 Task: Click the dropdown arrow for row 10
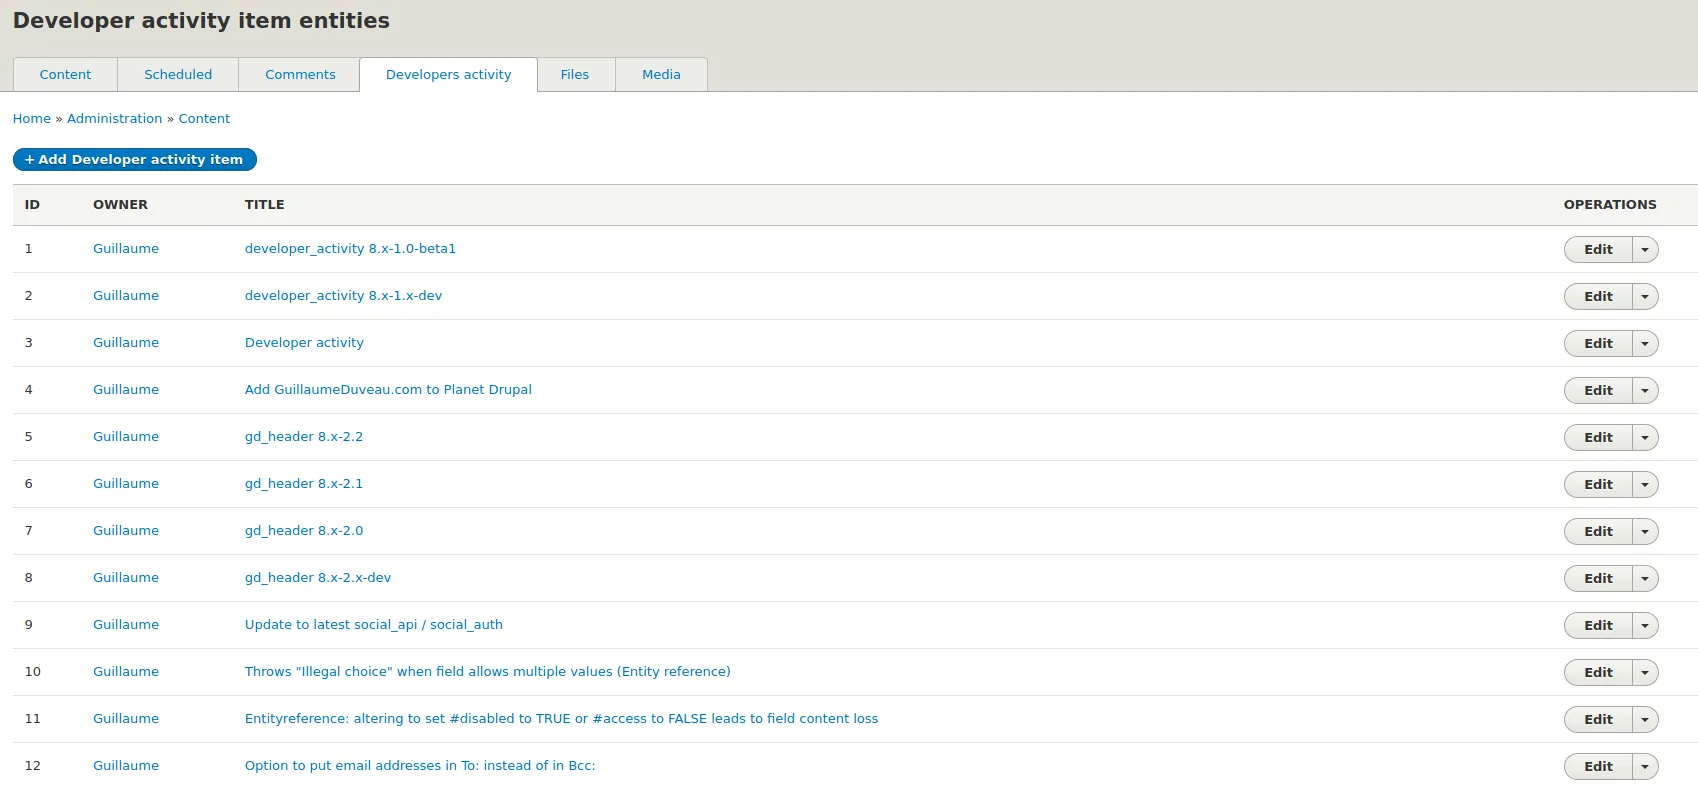point(1644,673)
